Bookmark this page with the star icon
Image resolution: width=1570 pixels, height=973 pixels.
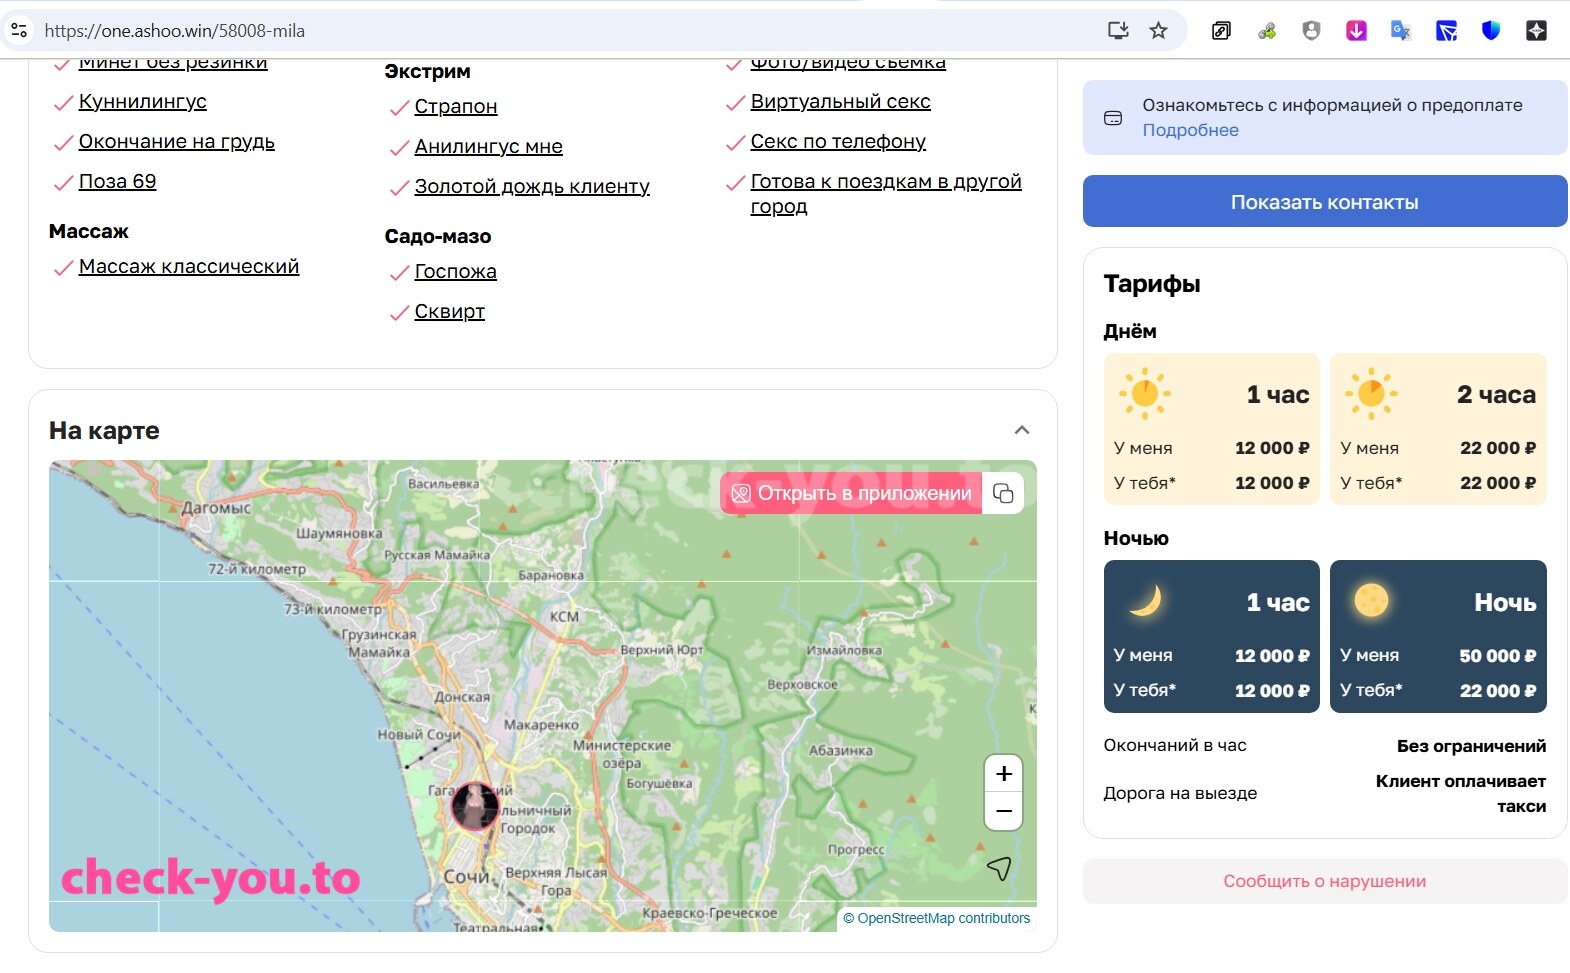point(1158,30)
